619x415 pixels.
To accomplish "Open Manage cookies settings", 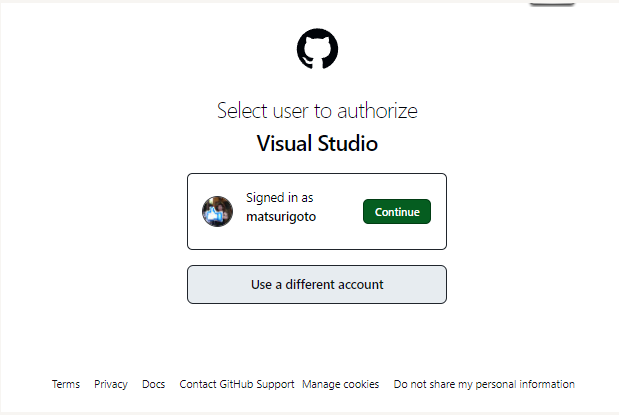I will point(341,384).
